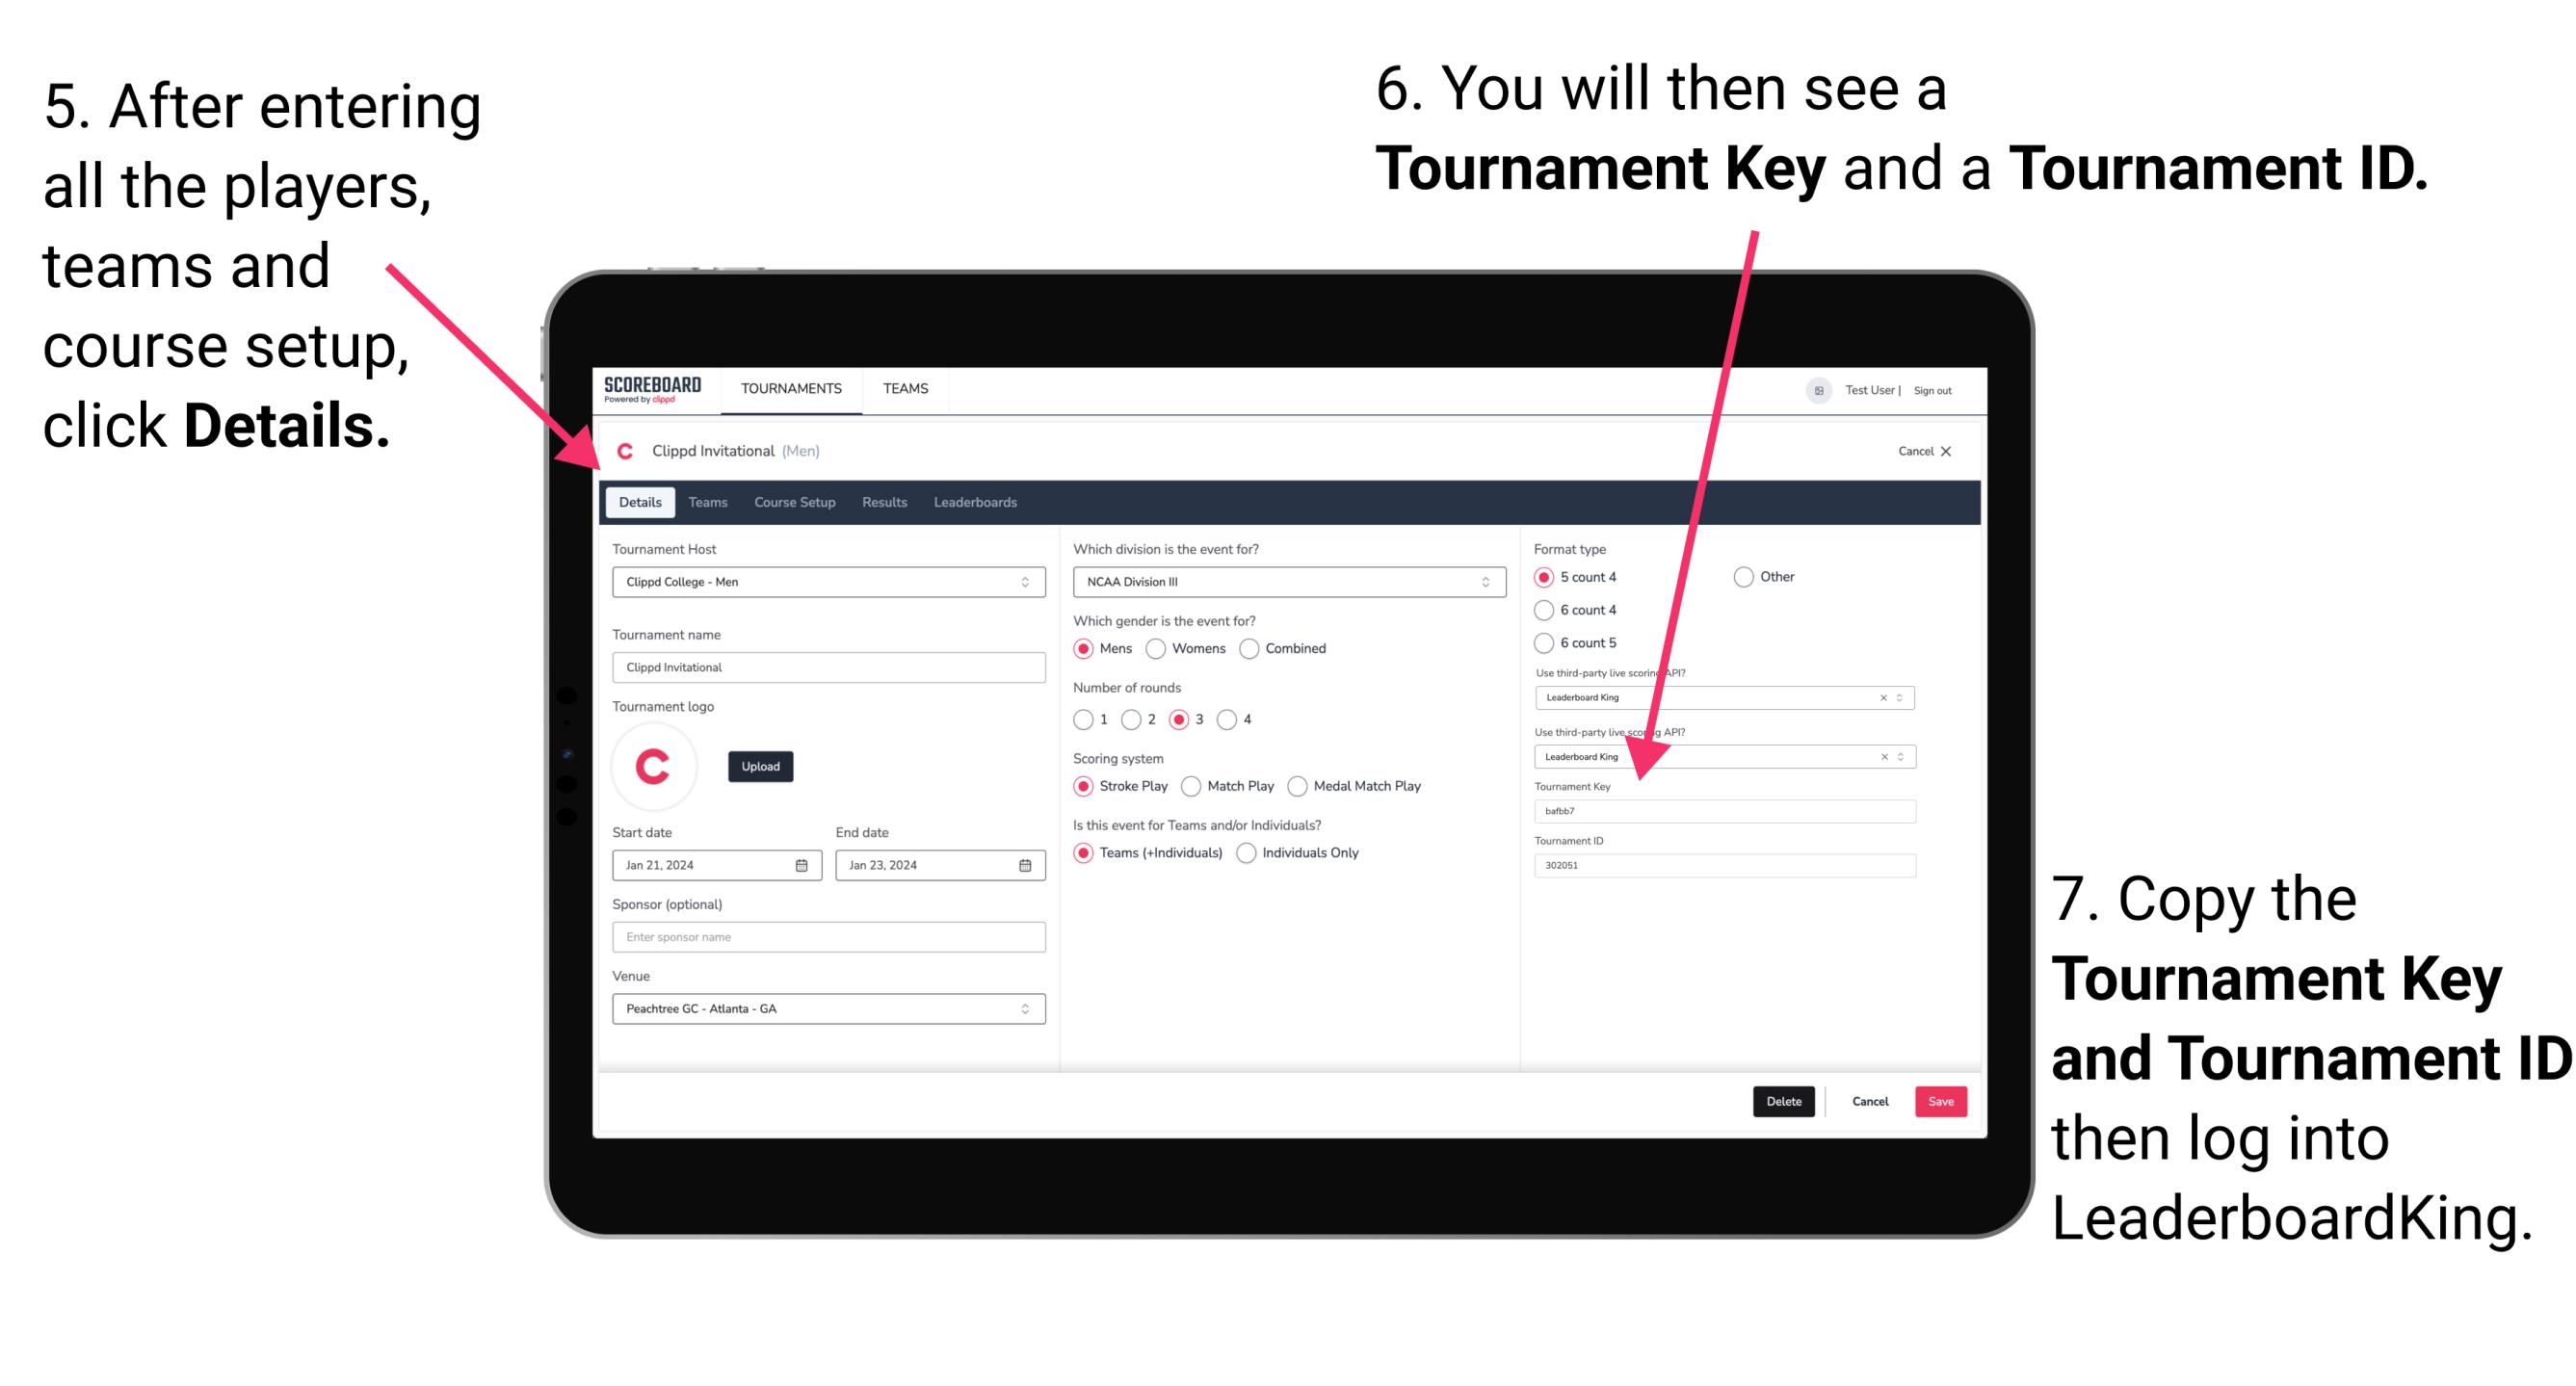The width and height of the screenshot is (2576, 1386).
Task: Expand the Venue dropdown
Action: [1026, 1010]
